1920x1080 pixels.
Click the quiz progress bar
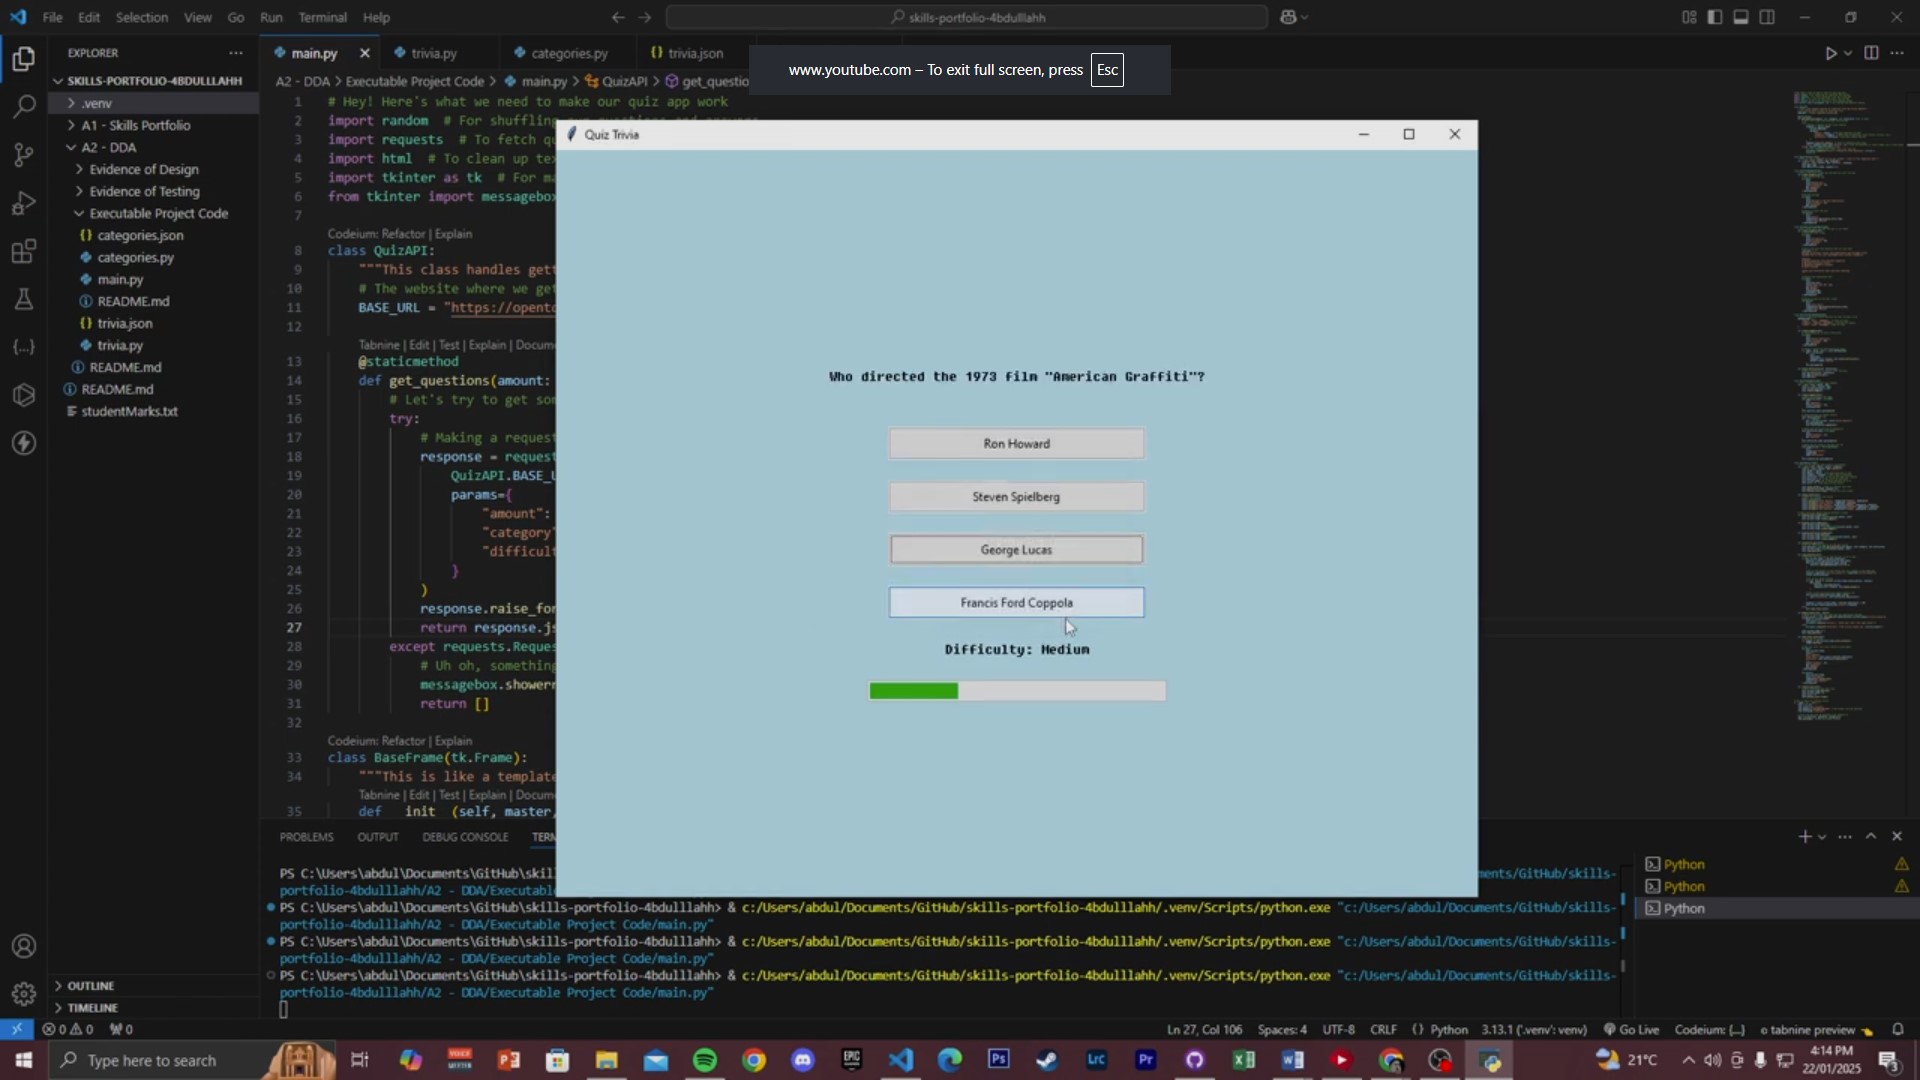tap(1017, 691)
